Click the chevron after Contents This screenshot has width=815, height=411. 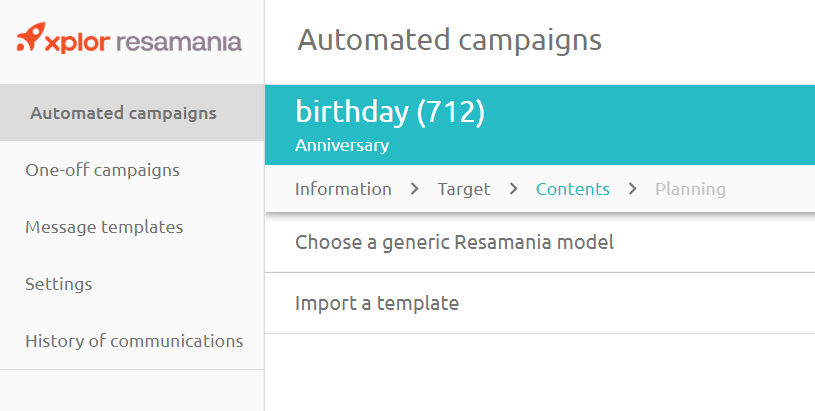tap(632, 189)
